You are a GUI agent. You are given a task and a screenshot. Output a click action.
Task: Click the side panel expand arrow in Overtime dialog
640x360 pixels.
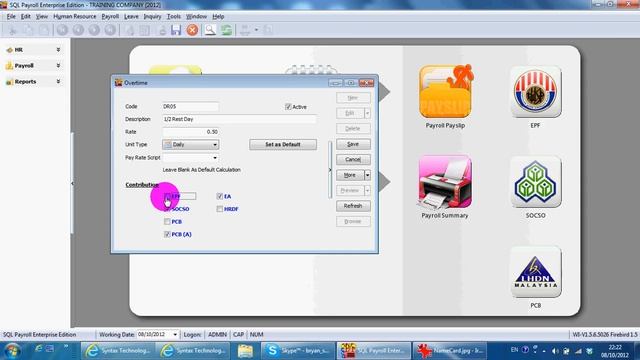[x=330, y=170]
